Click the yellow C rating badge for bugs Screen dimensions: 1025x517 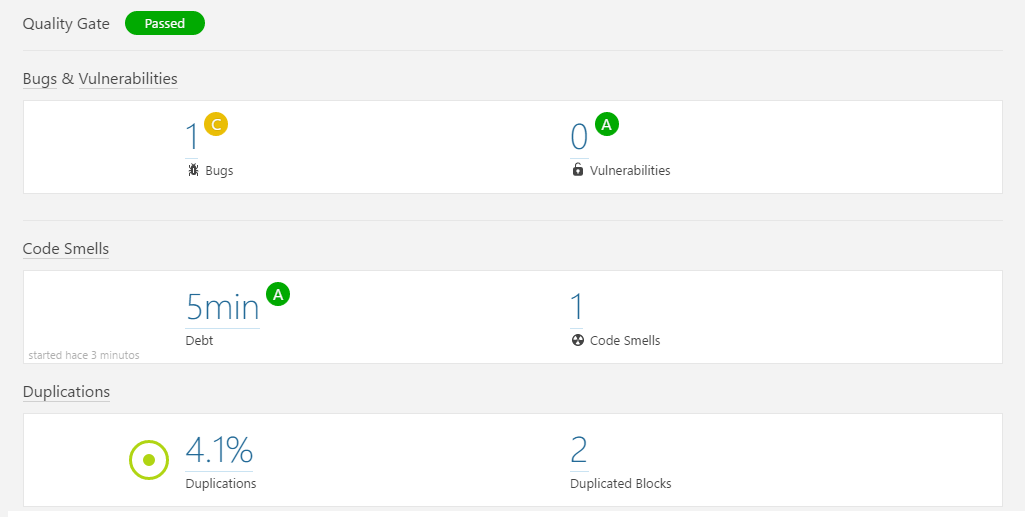pos(216,124)
